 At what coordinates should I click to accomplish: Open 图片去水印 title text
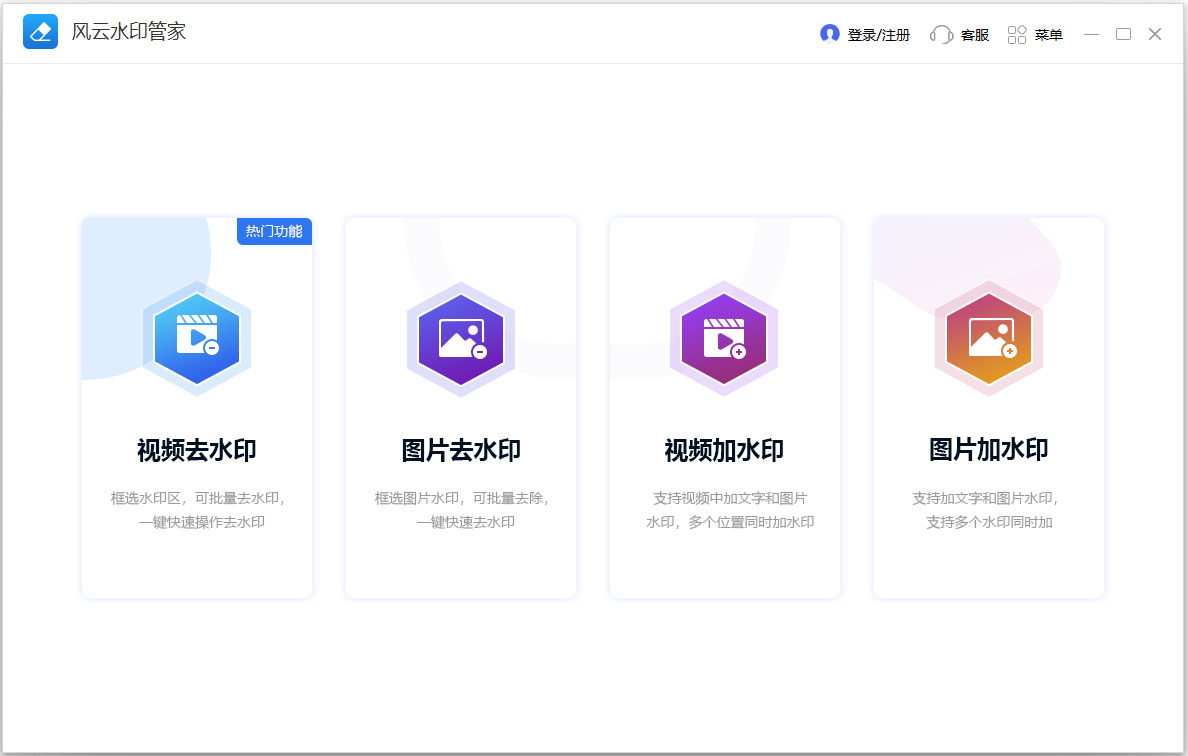(x=461, y=450)
